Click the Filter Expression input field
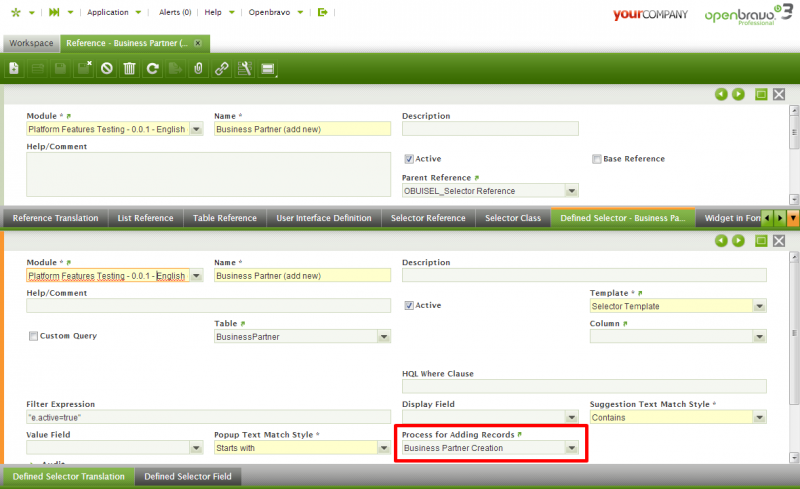 [x=208, y=417]
